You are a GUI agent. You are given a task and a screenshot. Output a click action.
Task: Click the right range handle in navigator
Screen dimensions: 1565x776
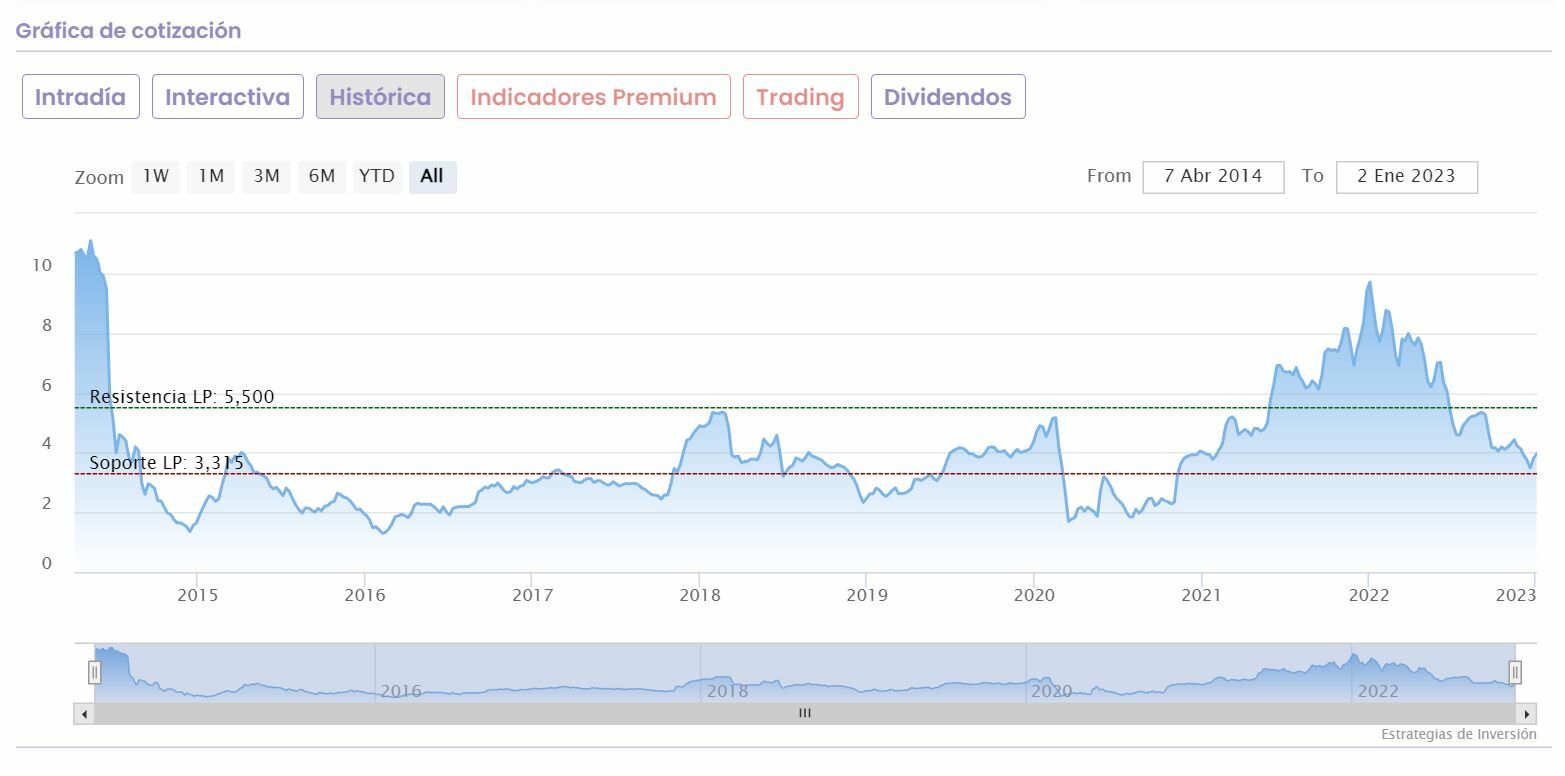(x=1515, y=672)
